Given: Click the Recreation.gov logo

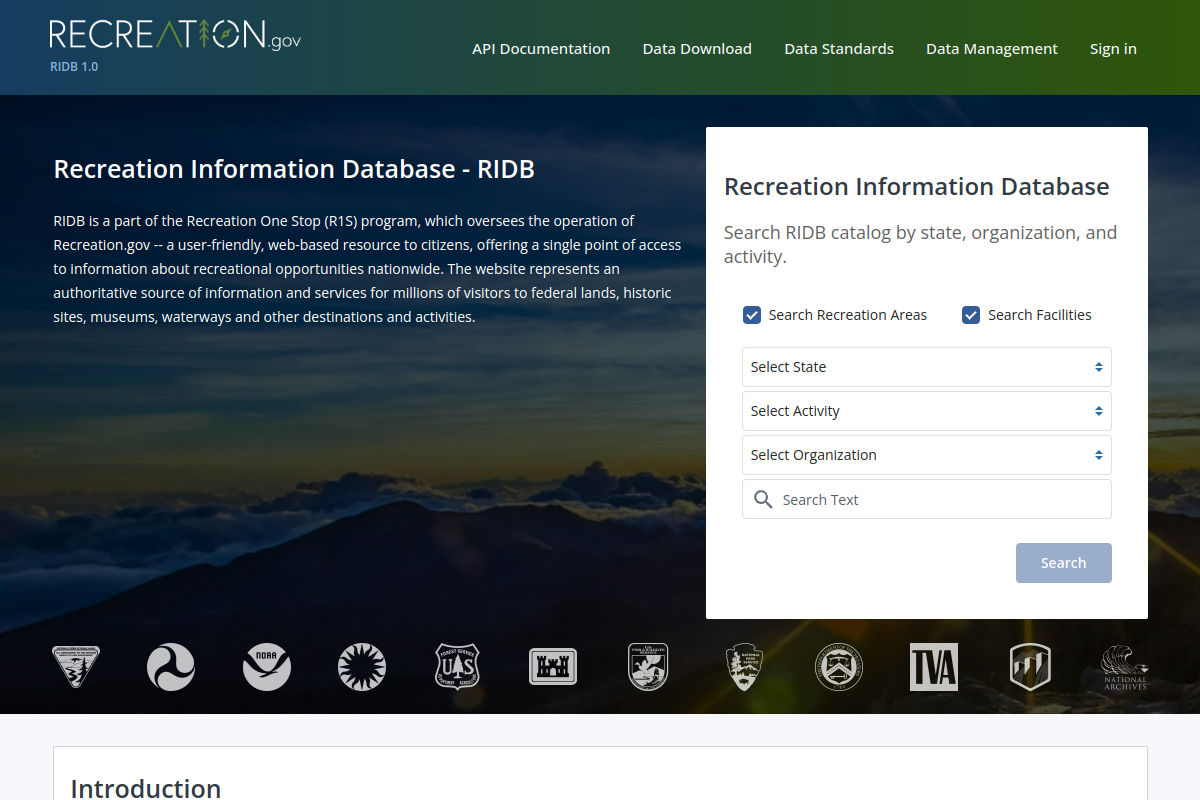Looking at the screenshot, I should (x=175, y=35).
